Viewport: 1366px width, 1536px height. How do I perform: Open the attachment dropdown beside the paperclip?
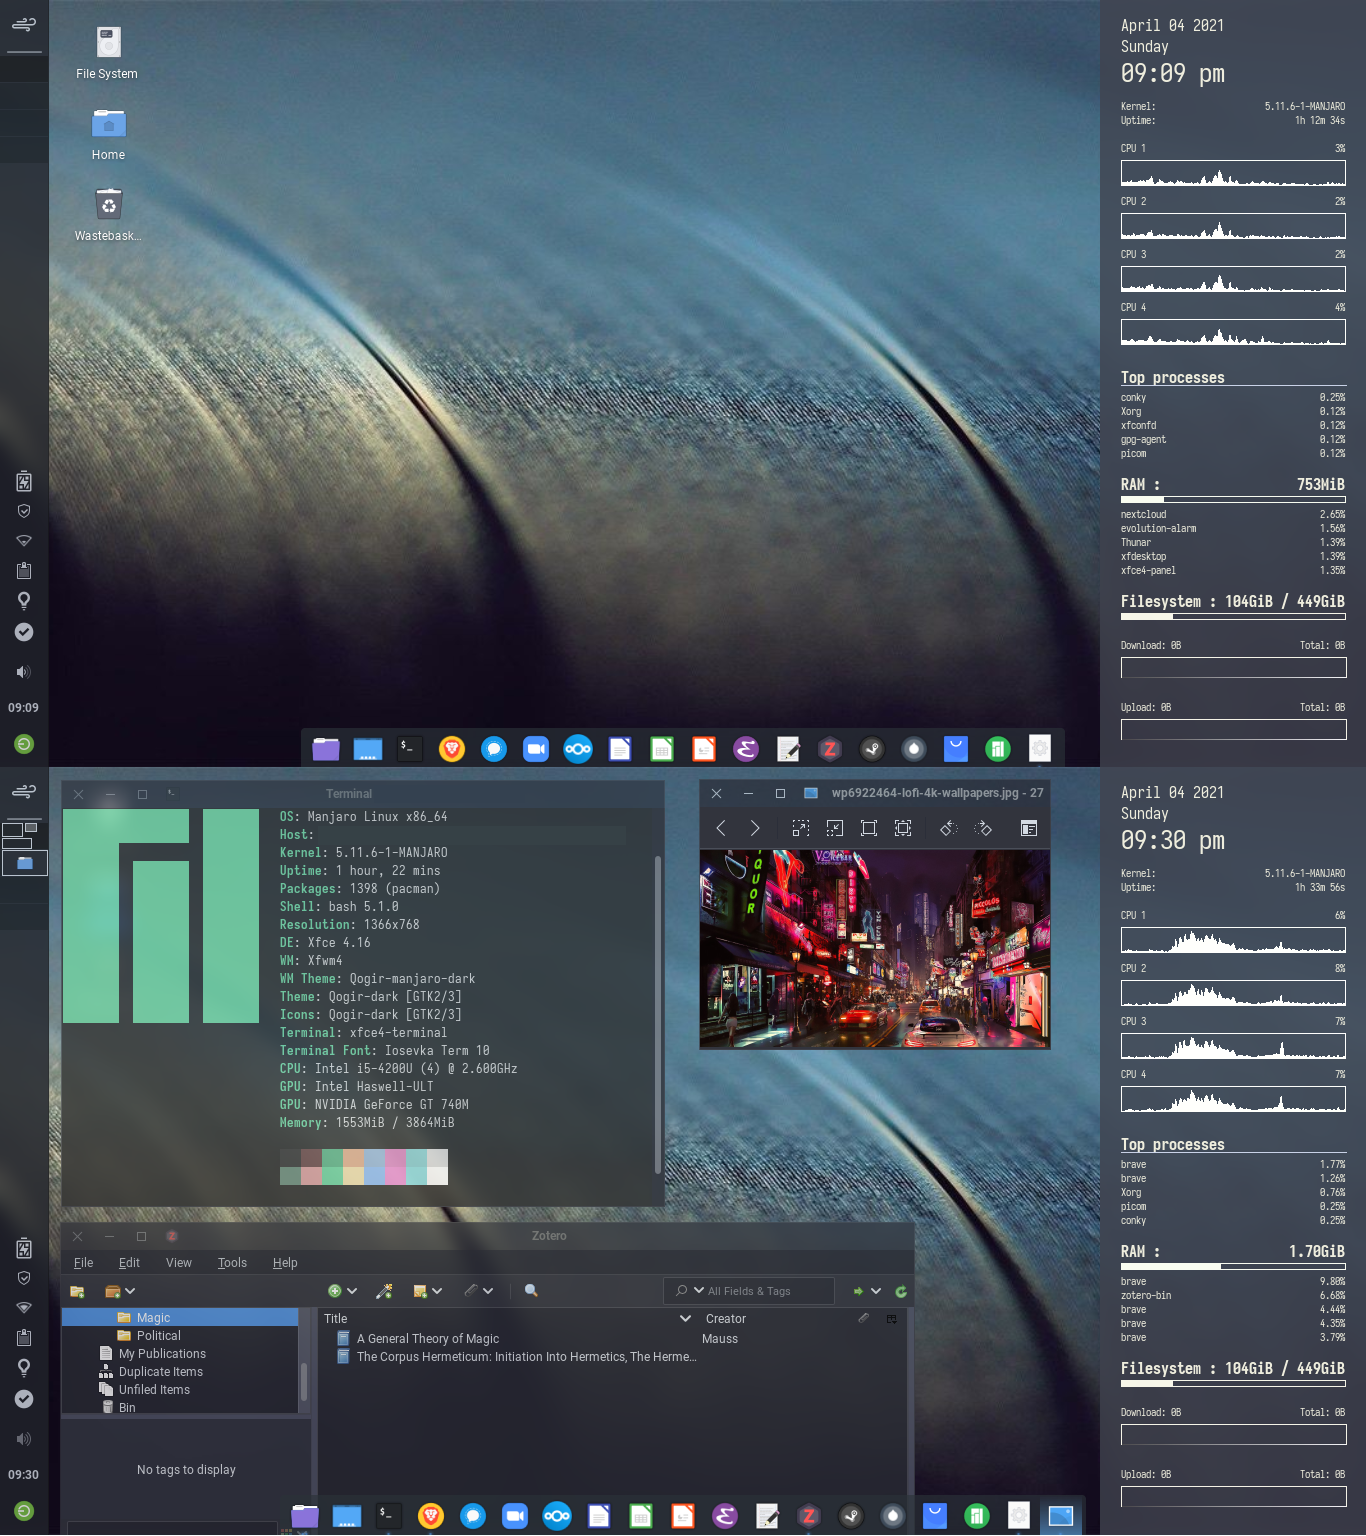tap(489, 1291)
